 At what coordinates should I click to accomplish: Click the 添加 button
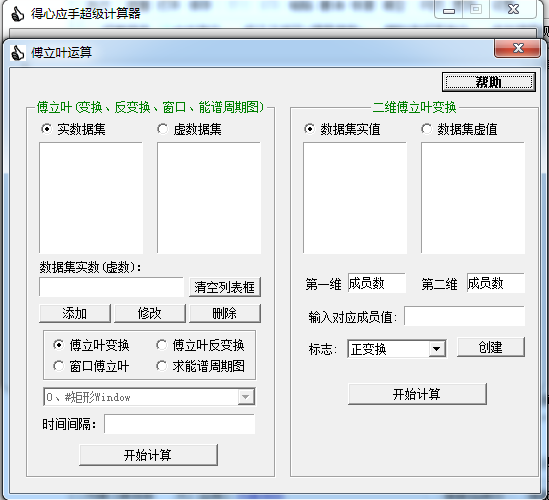75,313
